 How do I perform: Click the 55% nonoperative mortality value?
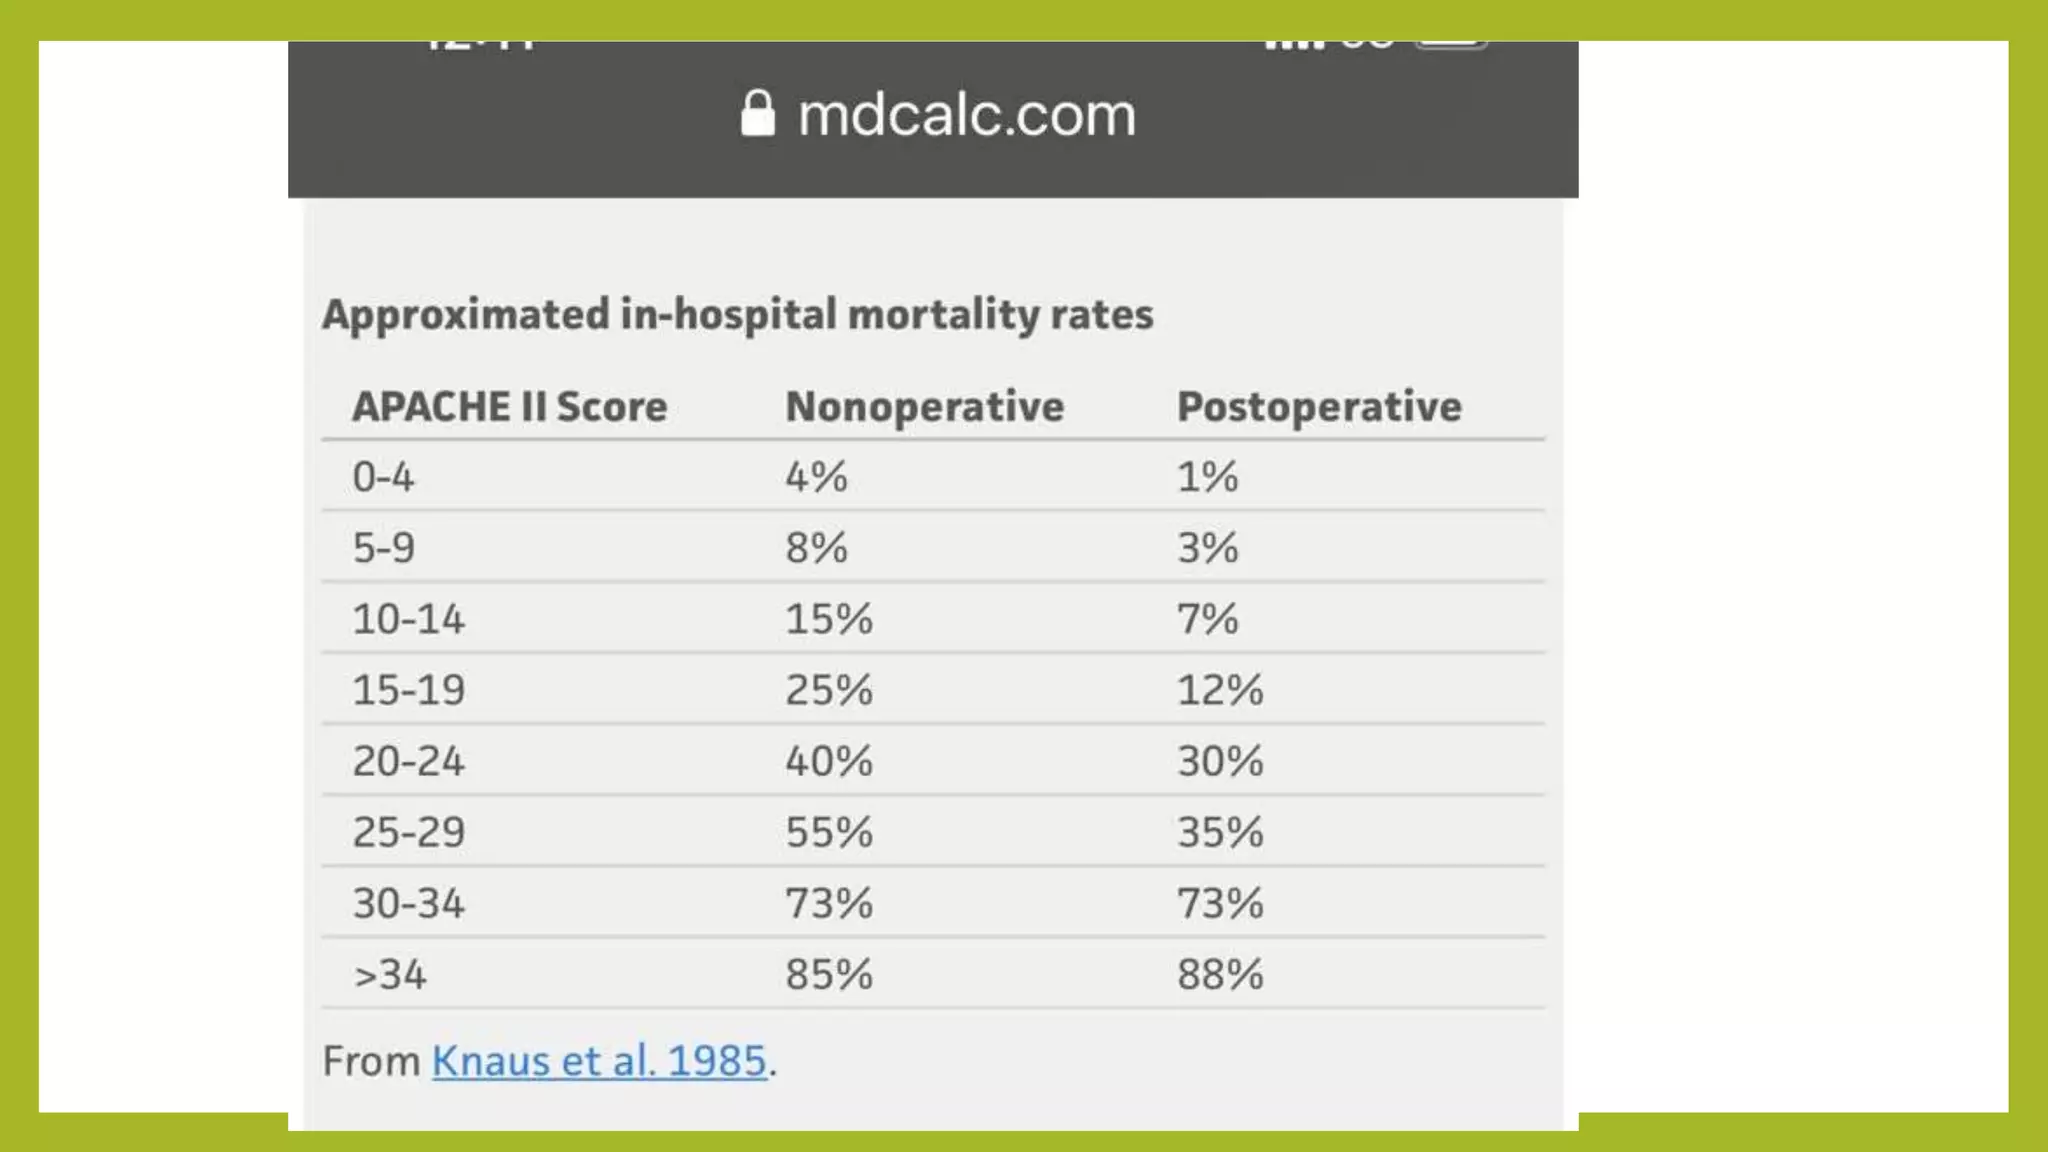(828, 832)
